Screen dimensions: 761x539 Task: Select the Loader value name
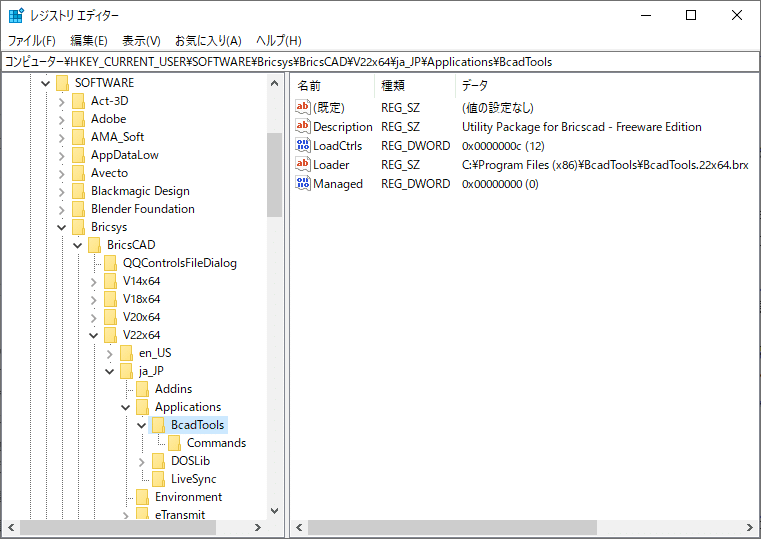tap(331, 165)
